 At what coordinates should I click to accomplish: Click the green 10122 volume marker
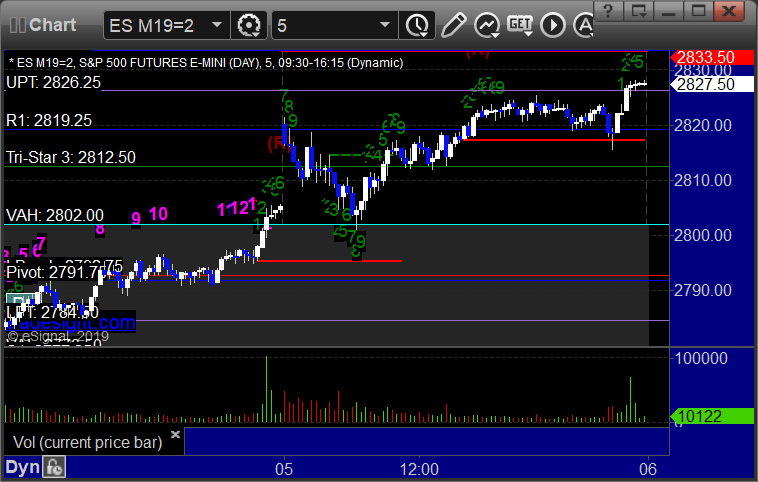pos(712,416)
